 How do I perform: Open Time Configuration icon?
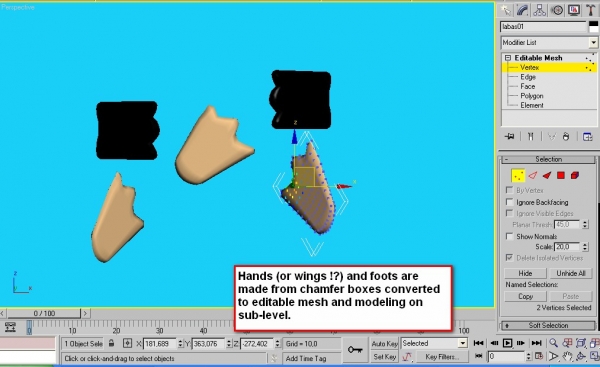tap(539, 357)
